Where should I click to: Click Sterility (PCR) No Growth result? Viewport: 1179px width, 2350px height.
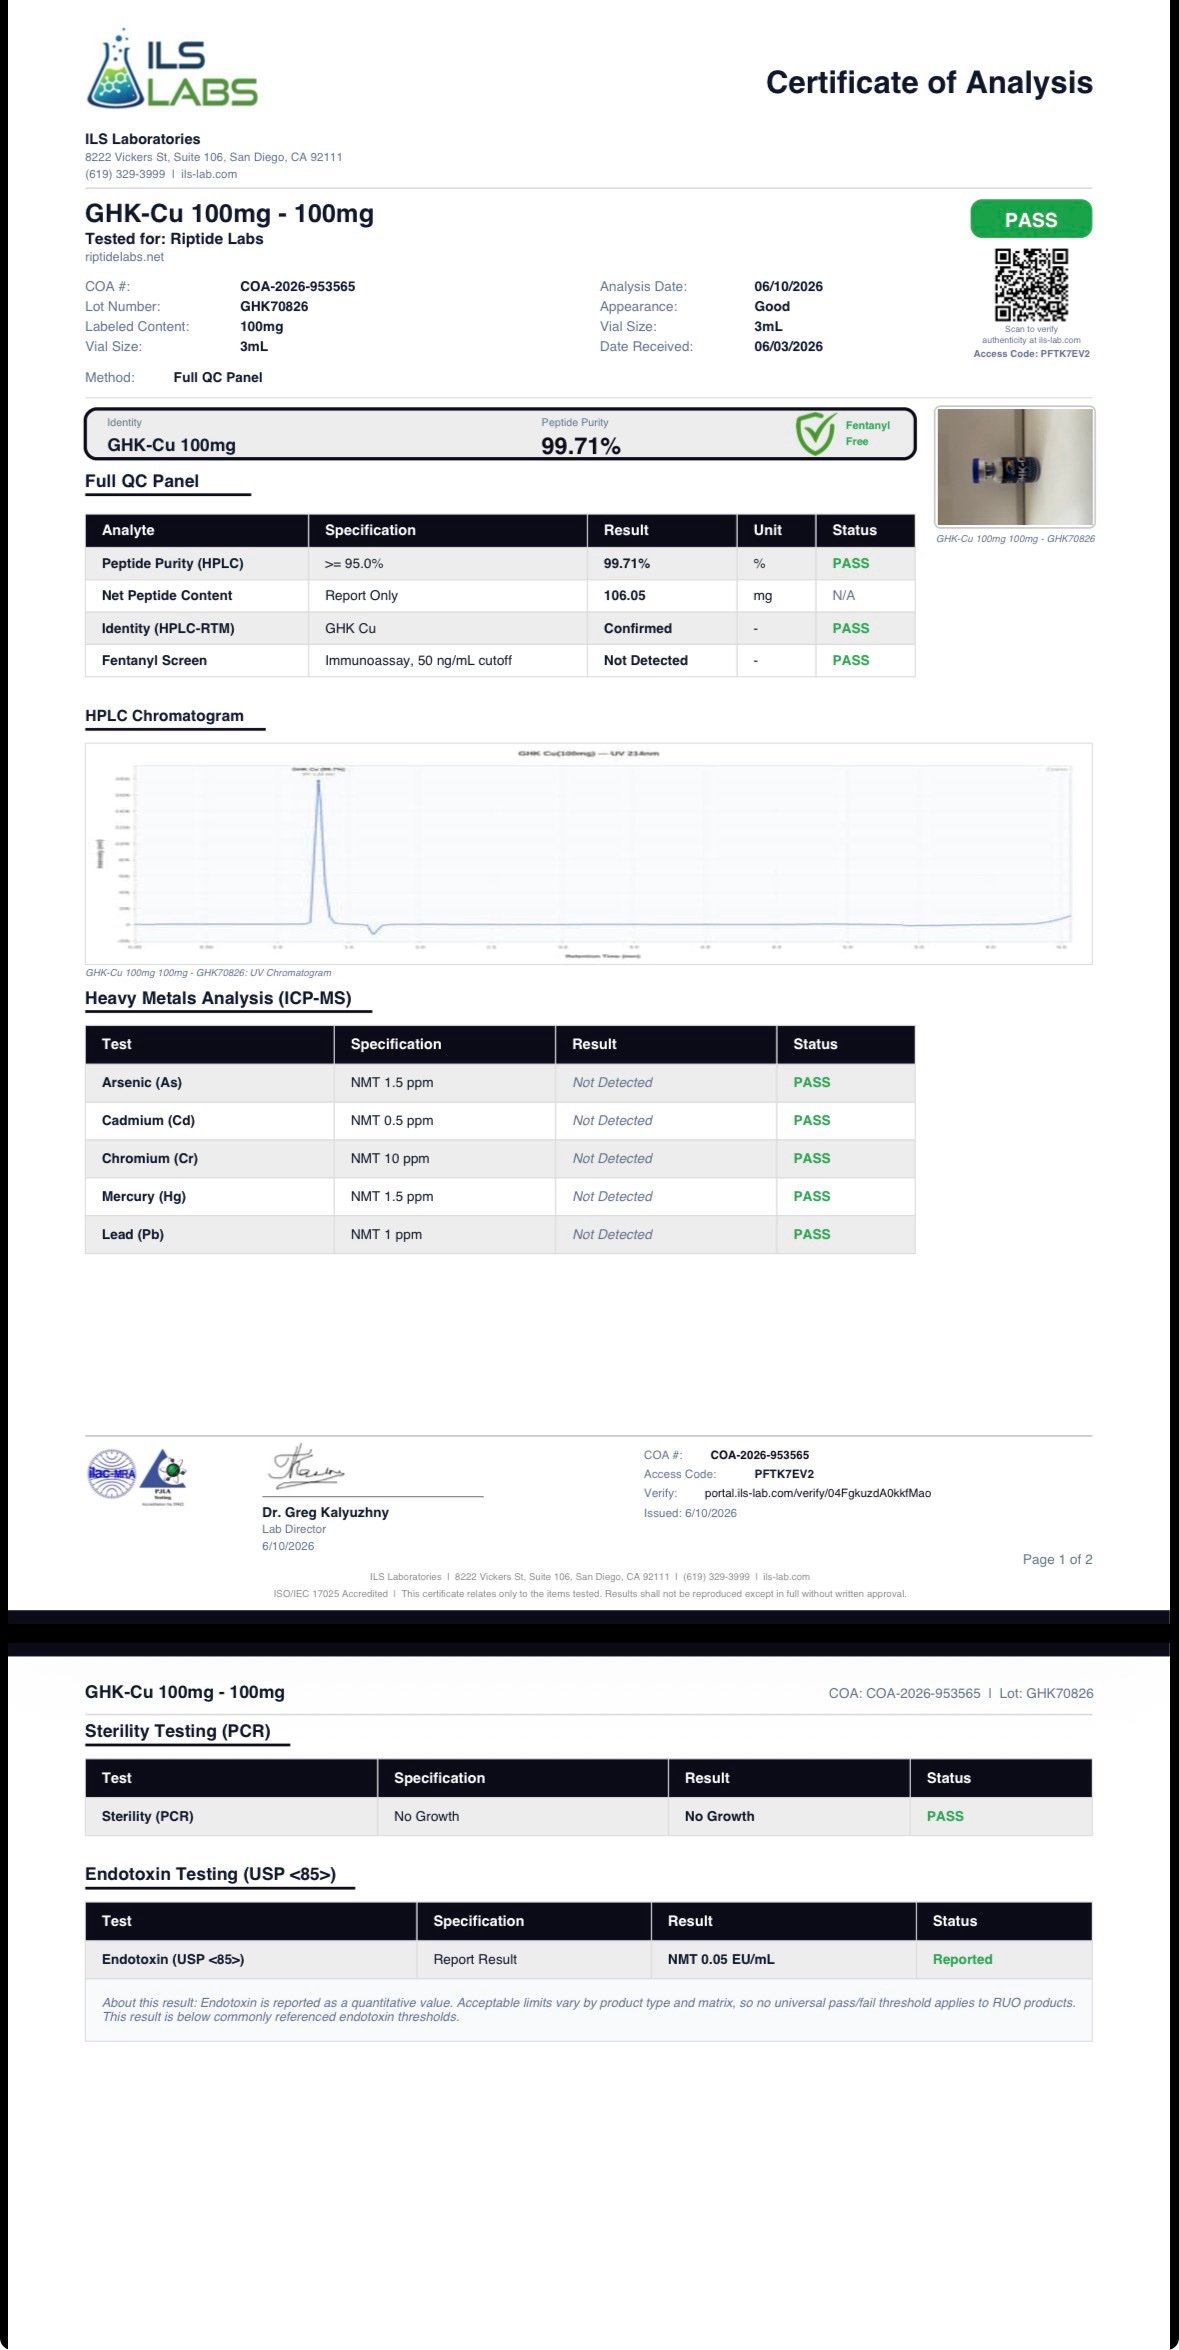[719, 1816]
